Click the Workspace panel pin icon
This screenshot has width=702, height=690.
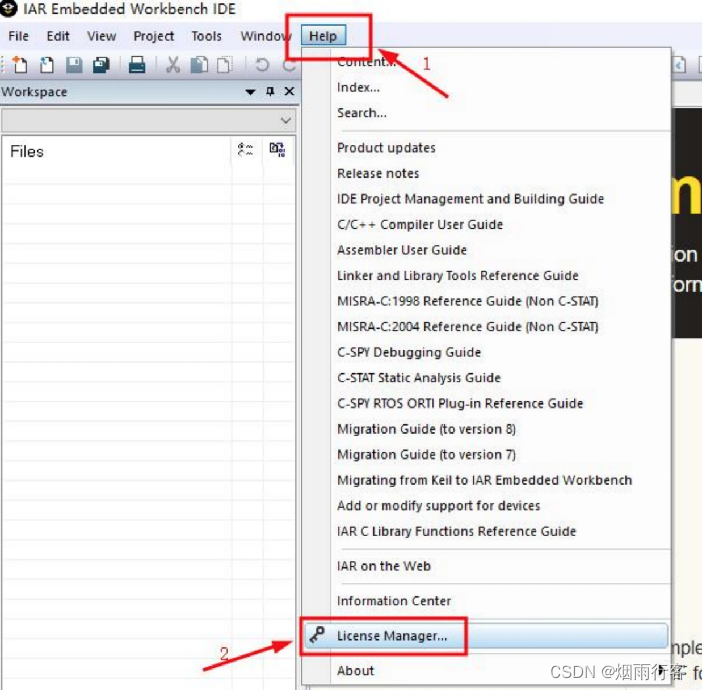tap(270, 91)
